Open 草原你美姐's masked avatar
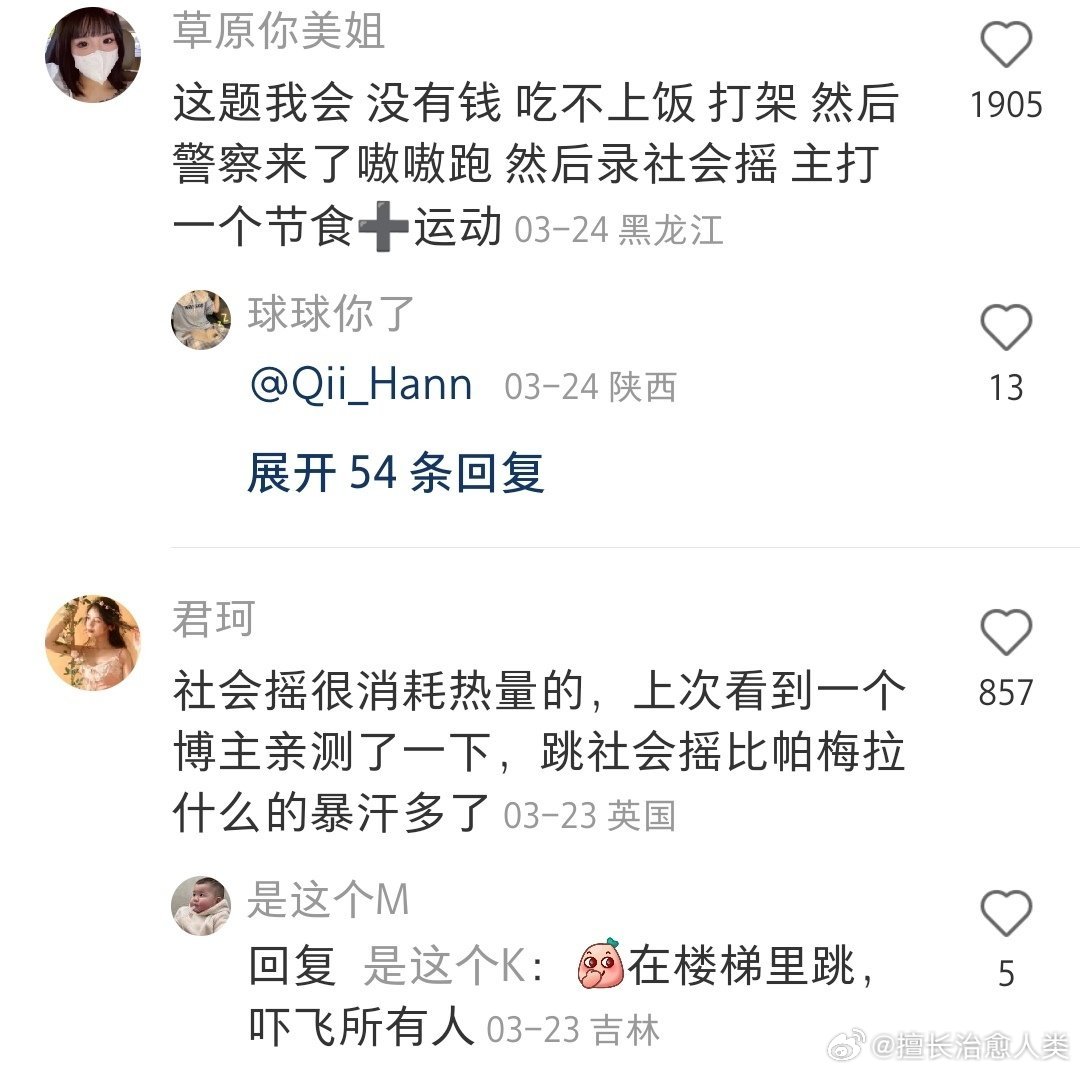The image size is (1080, 1072). click(93, 55)
